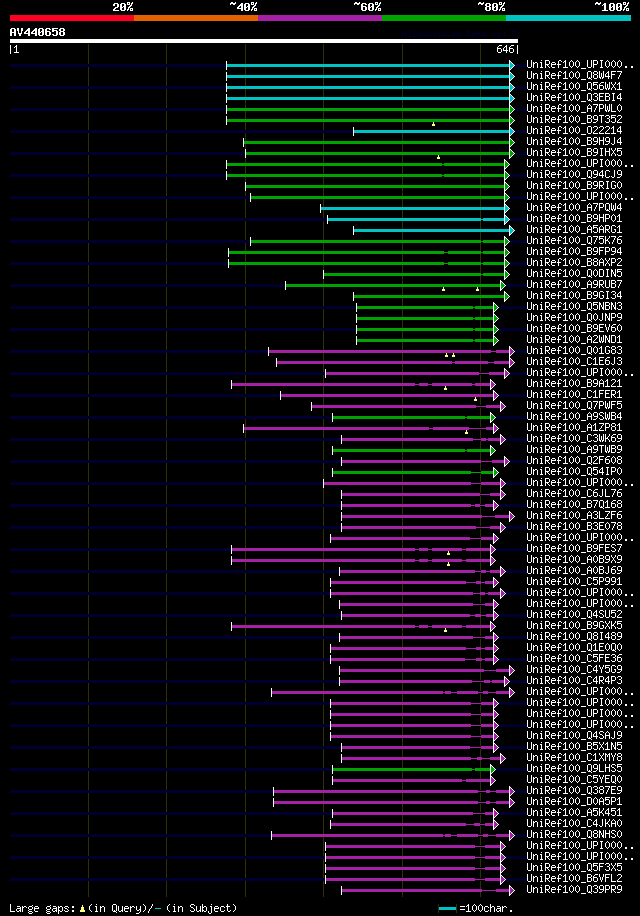This screenshot has height=916, width=640.
Task: Select the UniRef100_B9GI34 label
Action: click(x=574, y=296)
